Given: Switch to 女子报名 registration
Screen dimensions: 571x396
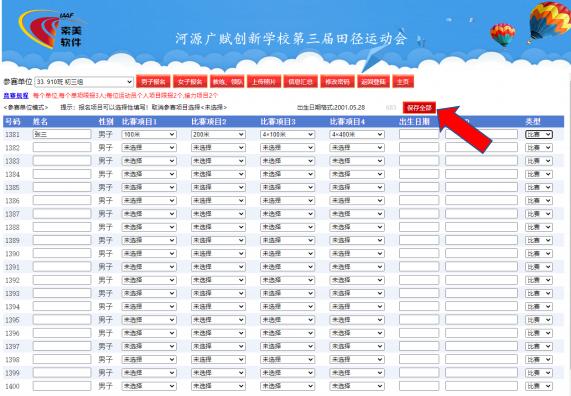Looking at the screenshot, I should 190,82.
